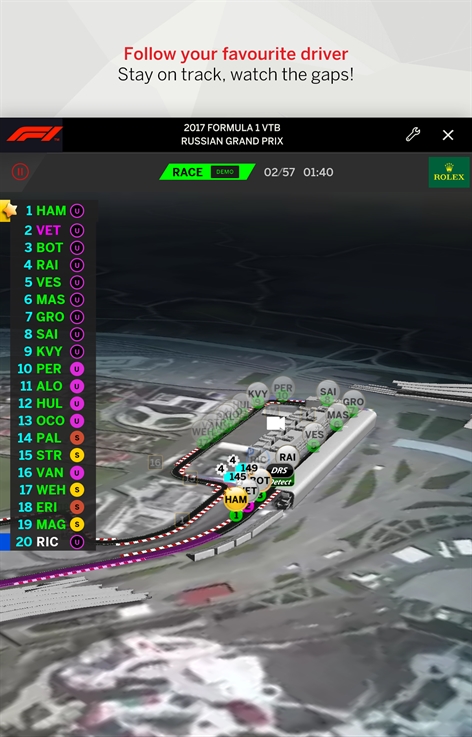Image resolution: width=472 pixels, height=737 pixels.
Task: Tap the GRO driver bubble on track
Action: pyautogui.click(x=353, y=402)
